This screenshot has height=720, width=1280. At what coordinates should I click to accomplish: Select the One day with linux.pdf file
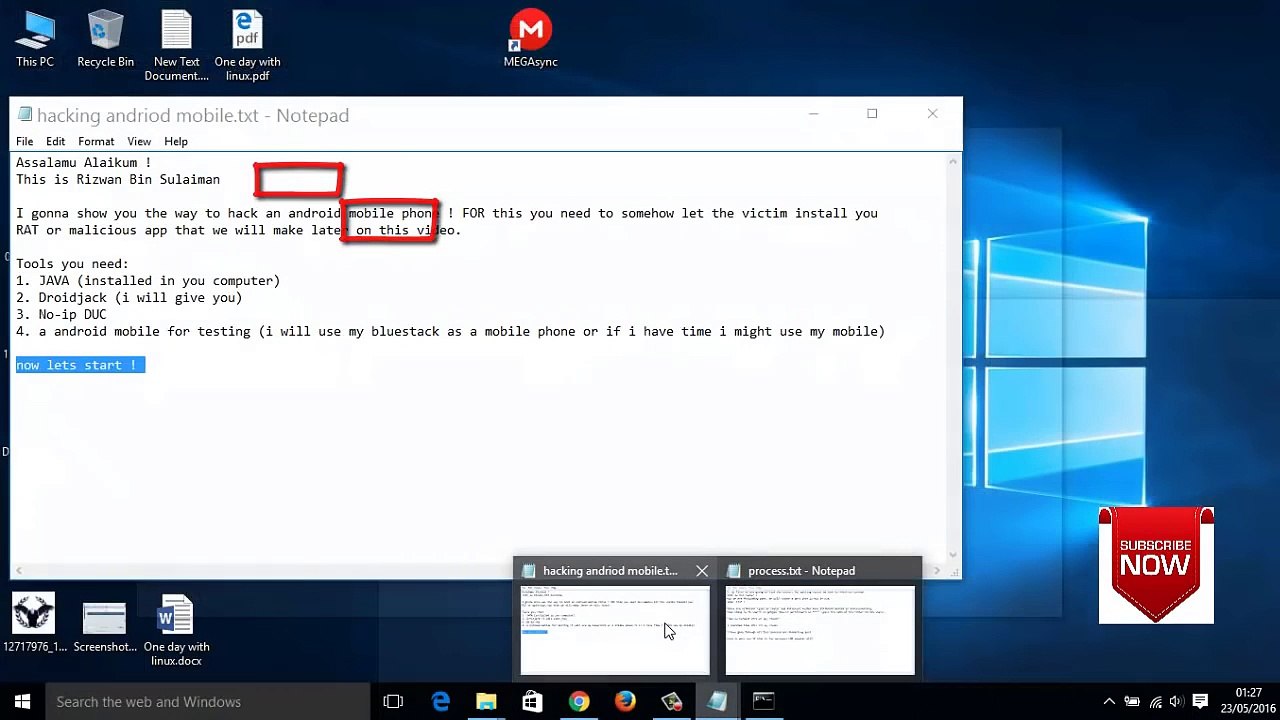click(247, 46)
